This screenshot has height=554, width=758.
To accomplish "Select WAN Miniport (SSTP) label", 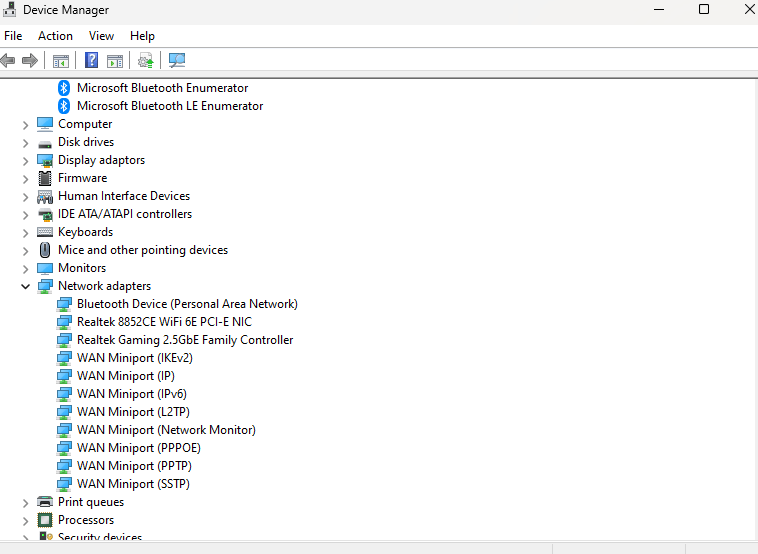I will pos(133,484).
